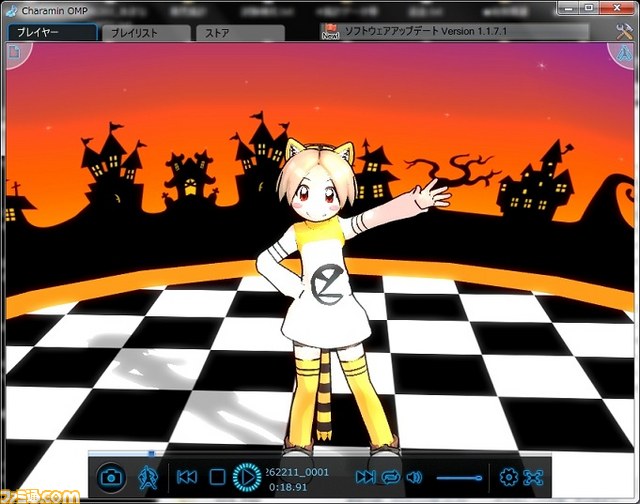Viewport: 640px width, 504px height.
Task: Click the character pose icon in control bar
Action: (x=147, y=477)
